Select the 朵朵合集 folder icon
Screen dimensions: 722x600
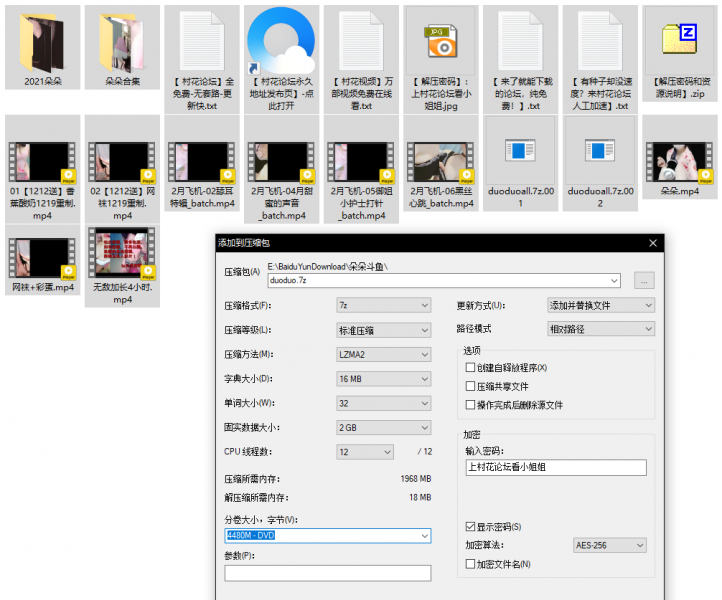[123, 41]
